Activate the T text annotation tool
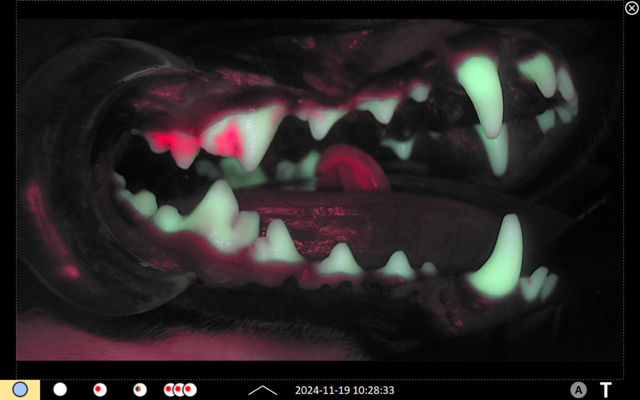This screenshot has width=640, height=400. click(606, 390)
